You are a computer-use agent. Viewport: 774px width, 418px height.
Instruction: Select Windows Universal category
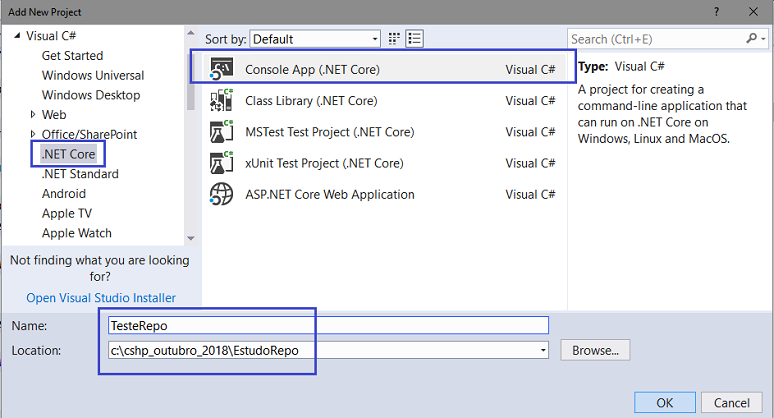[x=93, y=76]
